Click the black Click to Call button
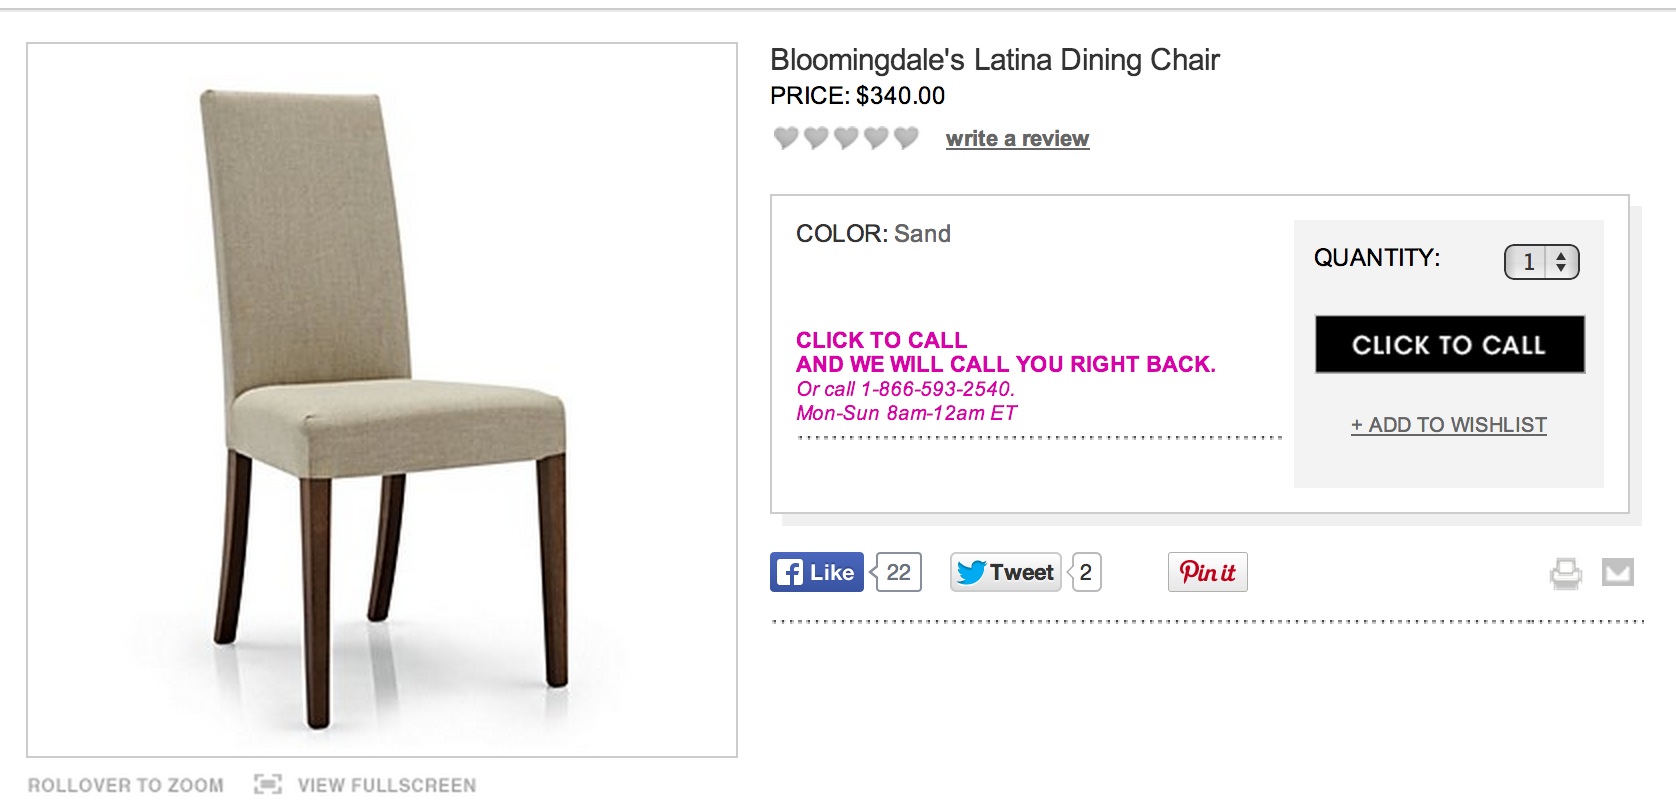 coord(1449,345)
